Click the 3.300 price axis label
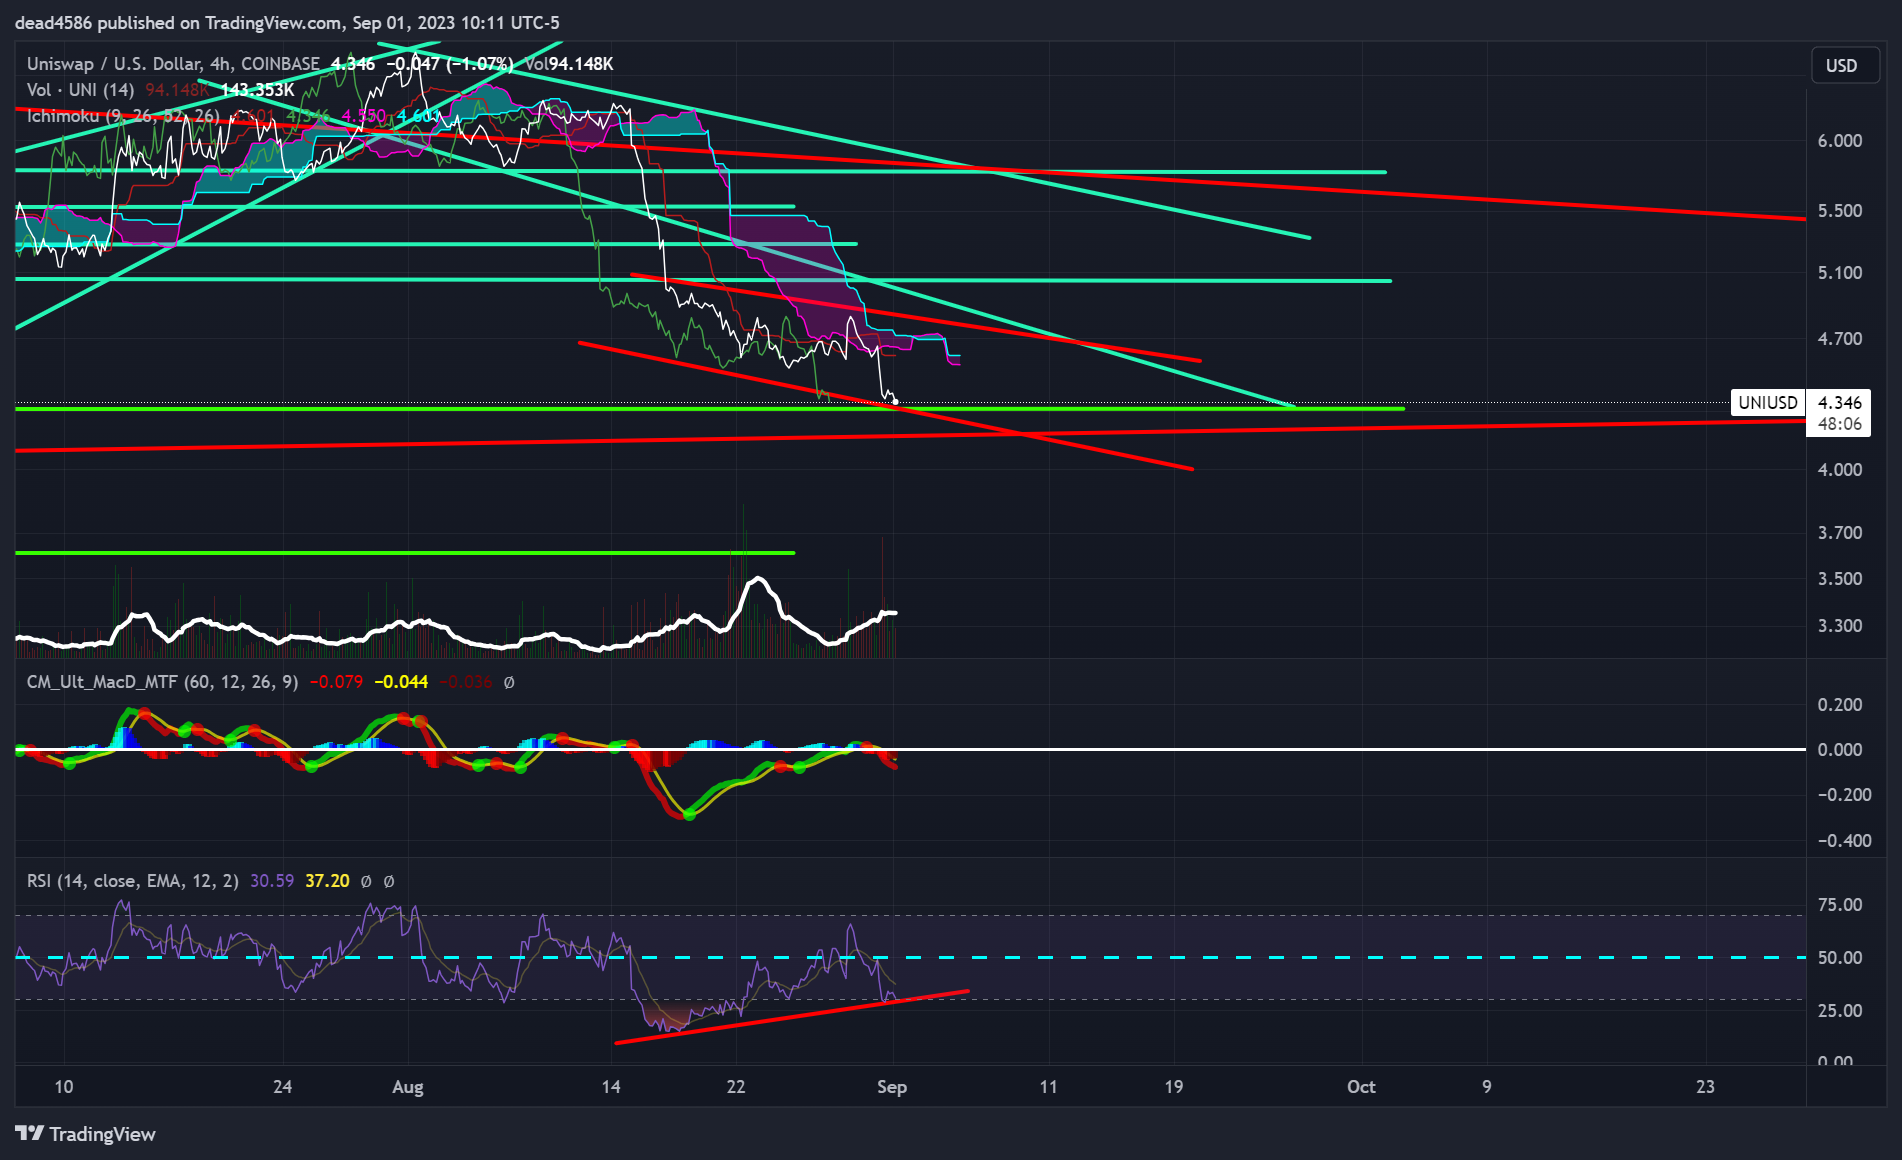1902x1160 pixels. tap(1840, 626)
